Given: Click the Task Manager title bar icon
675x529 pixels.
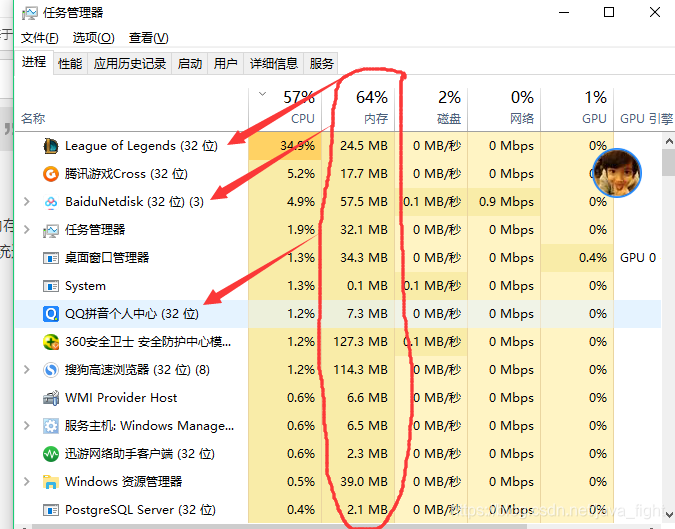Looking at the screenshot, I should click(30, 13).
